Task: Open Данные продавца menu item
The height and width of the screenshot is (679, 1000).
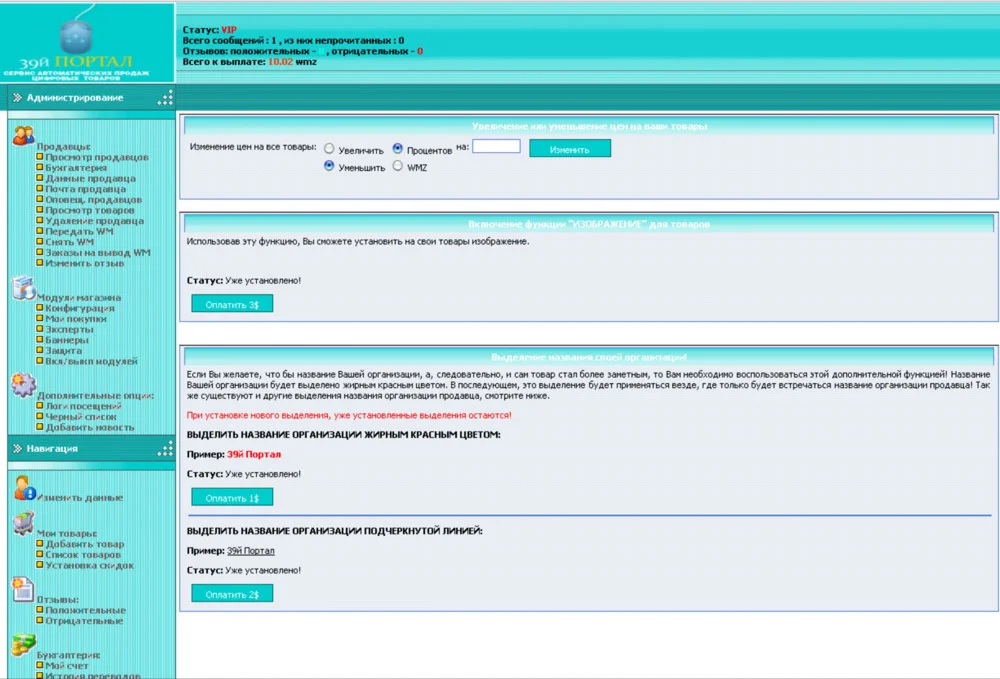Action: [x=91, y=179]
